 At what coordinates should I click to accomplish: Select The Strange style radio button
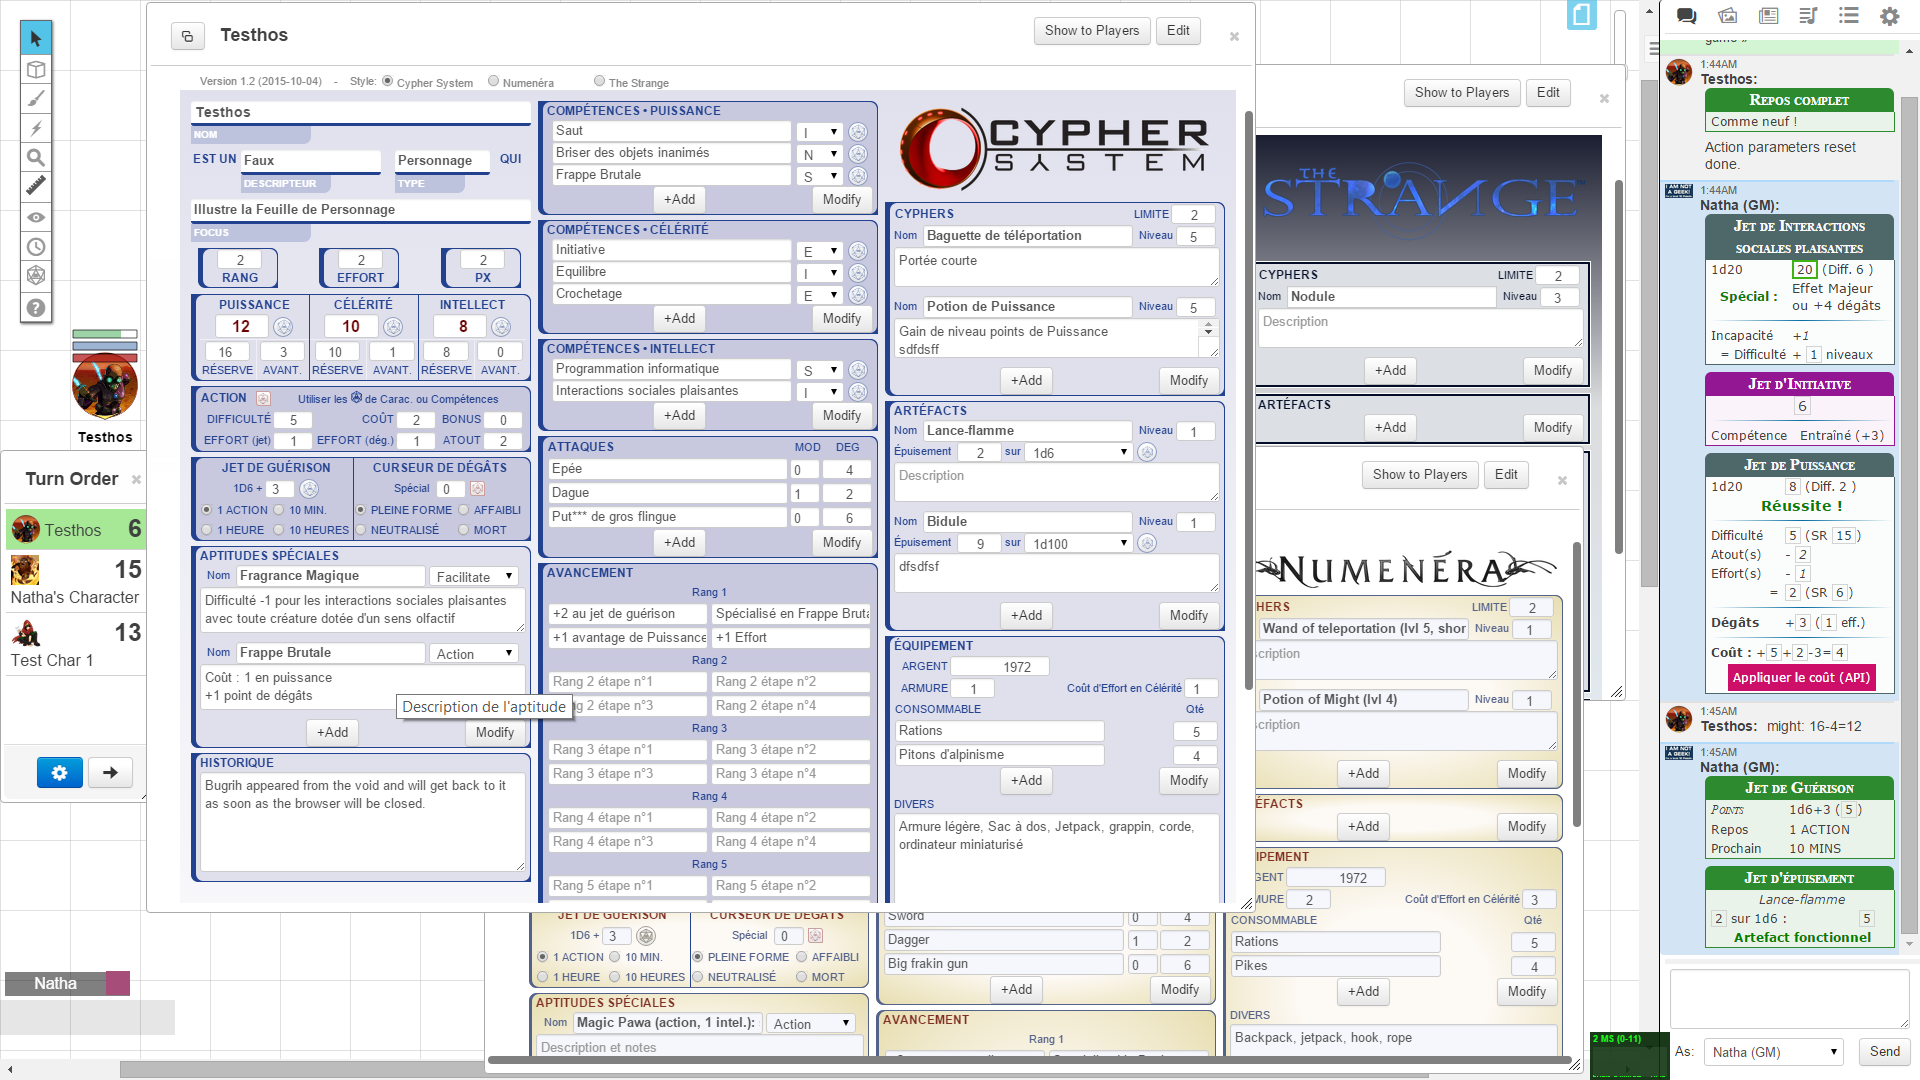coord(599,82)
